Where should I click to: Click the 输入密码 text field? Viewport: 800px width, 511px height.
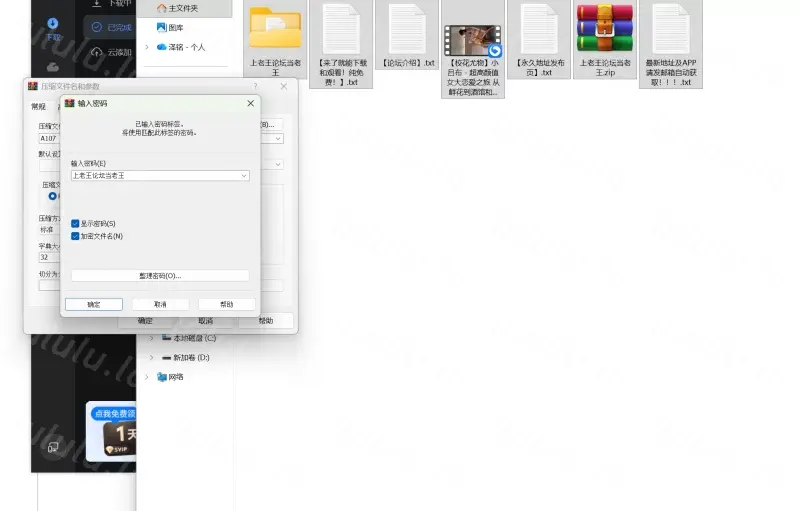point(154,176)
